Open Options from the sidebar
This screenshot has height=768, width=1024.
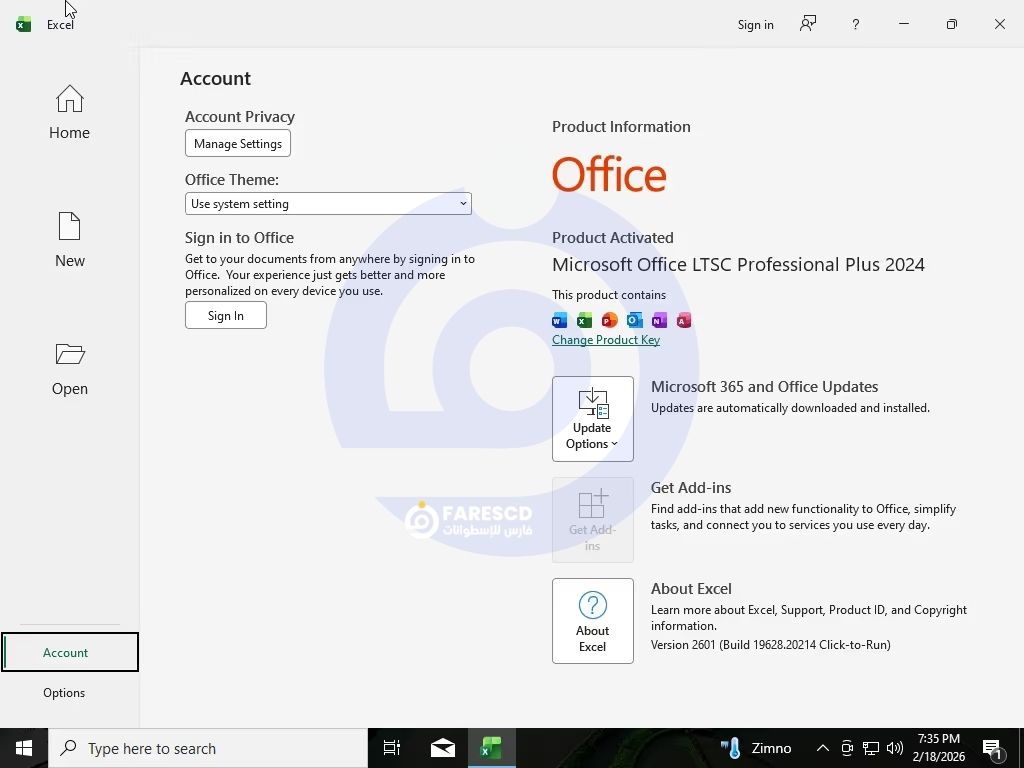coord(64,693)
